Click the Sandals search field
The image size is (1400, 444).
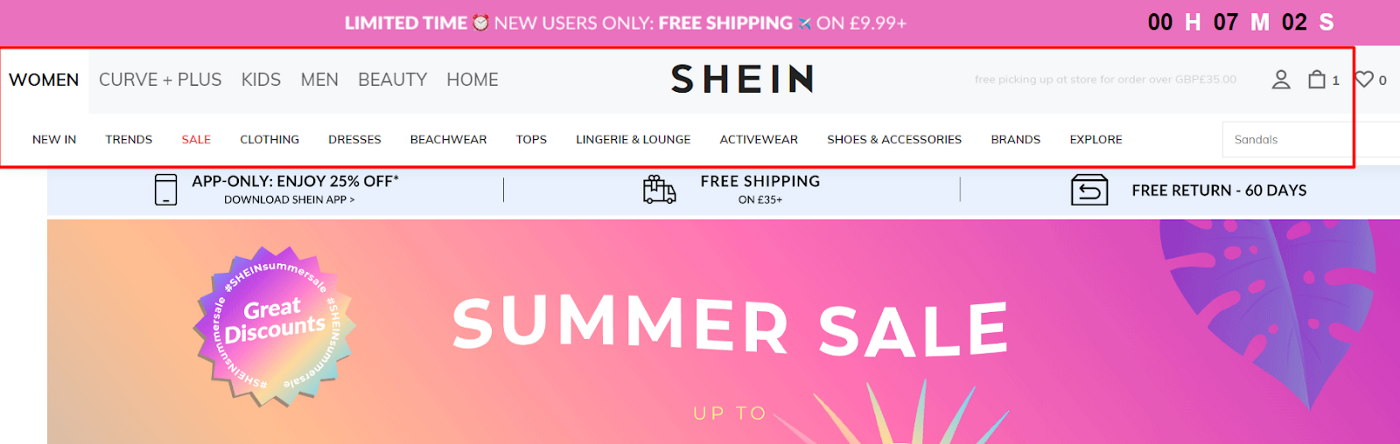click(x=1311, y=140)
